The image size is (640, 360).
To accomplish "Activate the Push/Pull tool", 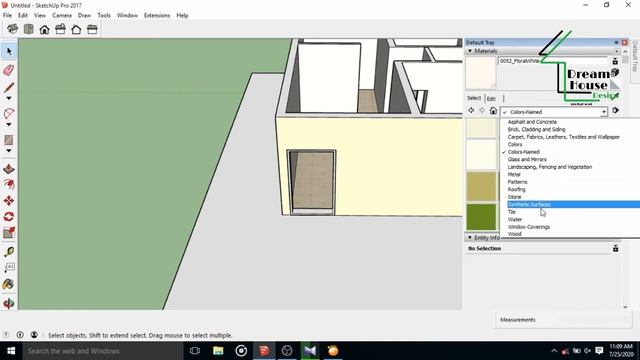I will 9,169.
